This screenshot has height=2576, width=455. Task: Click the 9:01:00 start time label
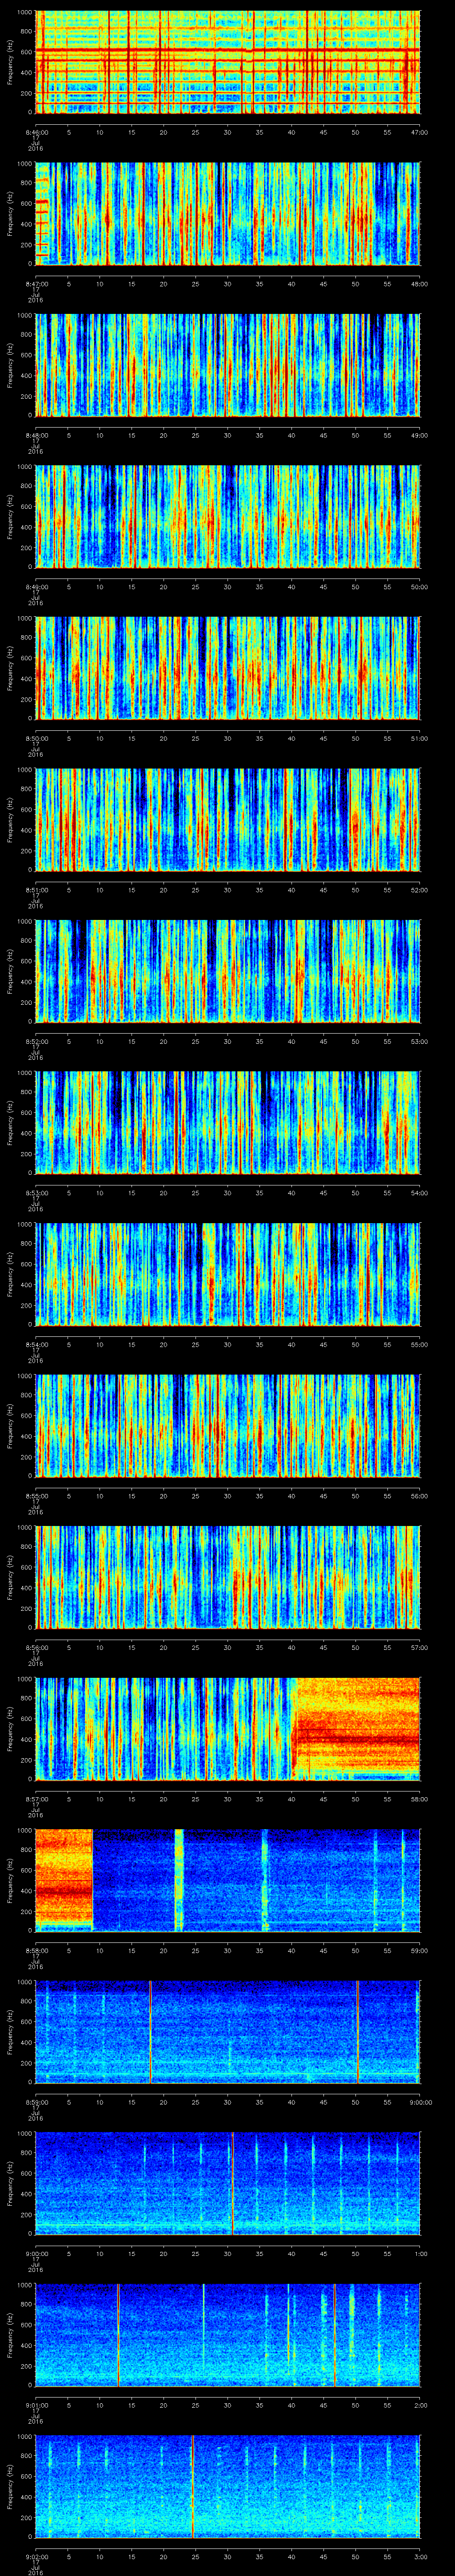click(x=36, y=2405)
